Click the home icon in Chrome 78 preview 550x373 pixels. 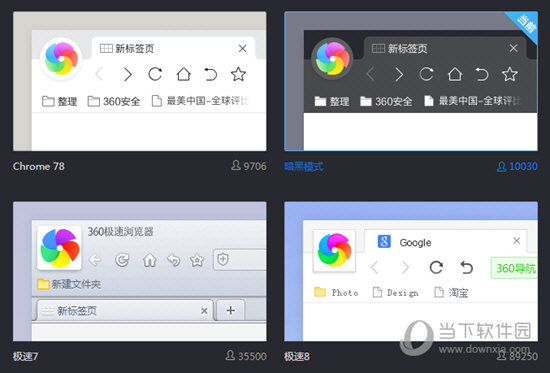click(183, 74)
